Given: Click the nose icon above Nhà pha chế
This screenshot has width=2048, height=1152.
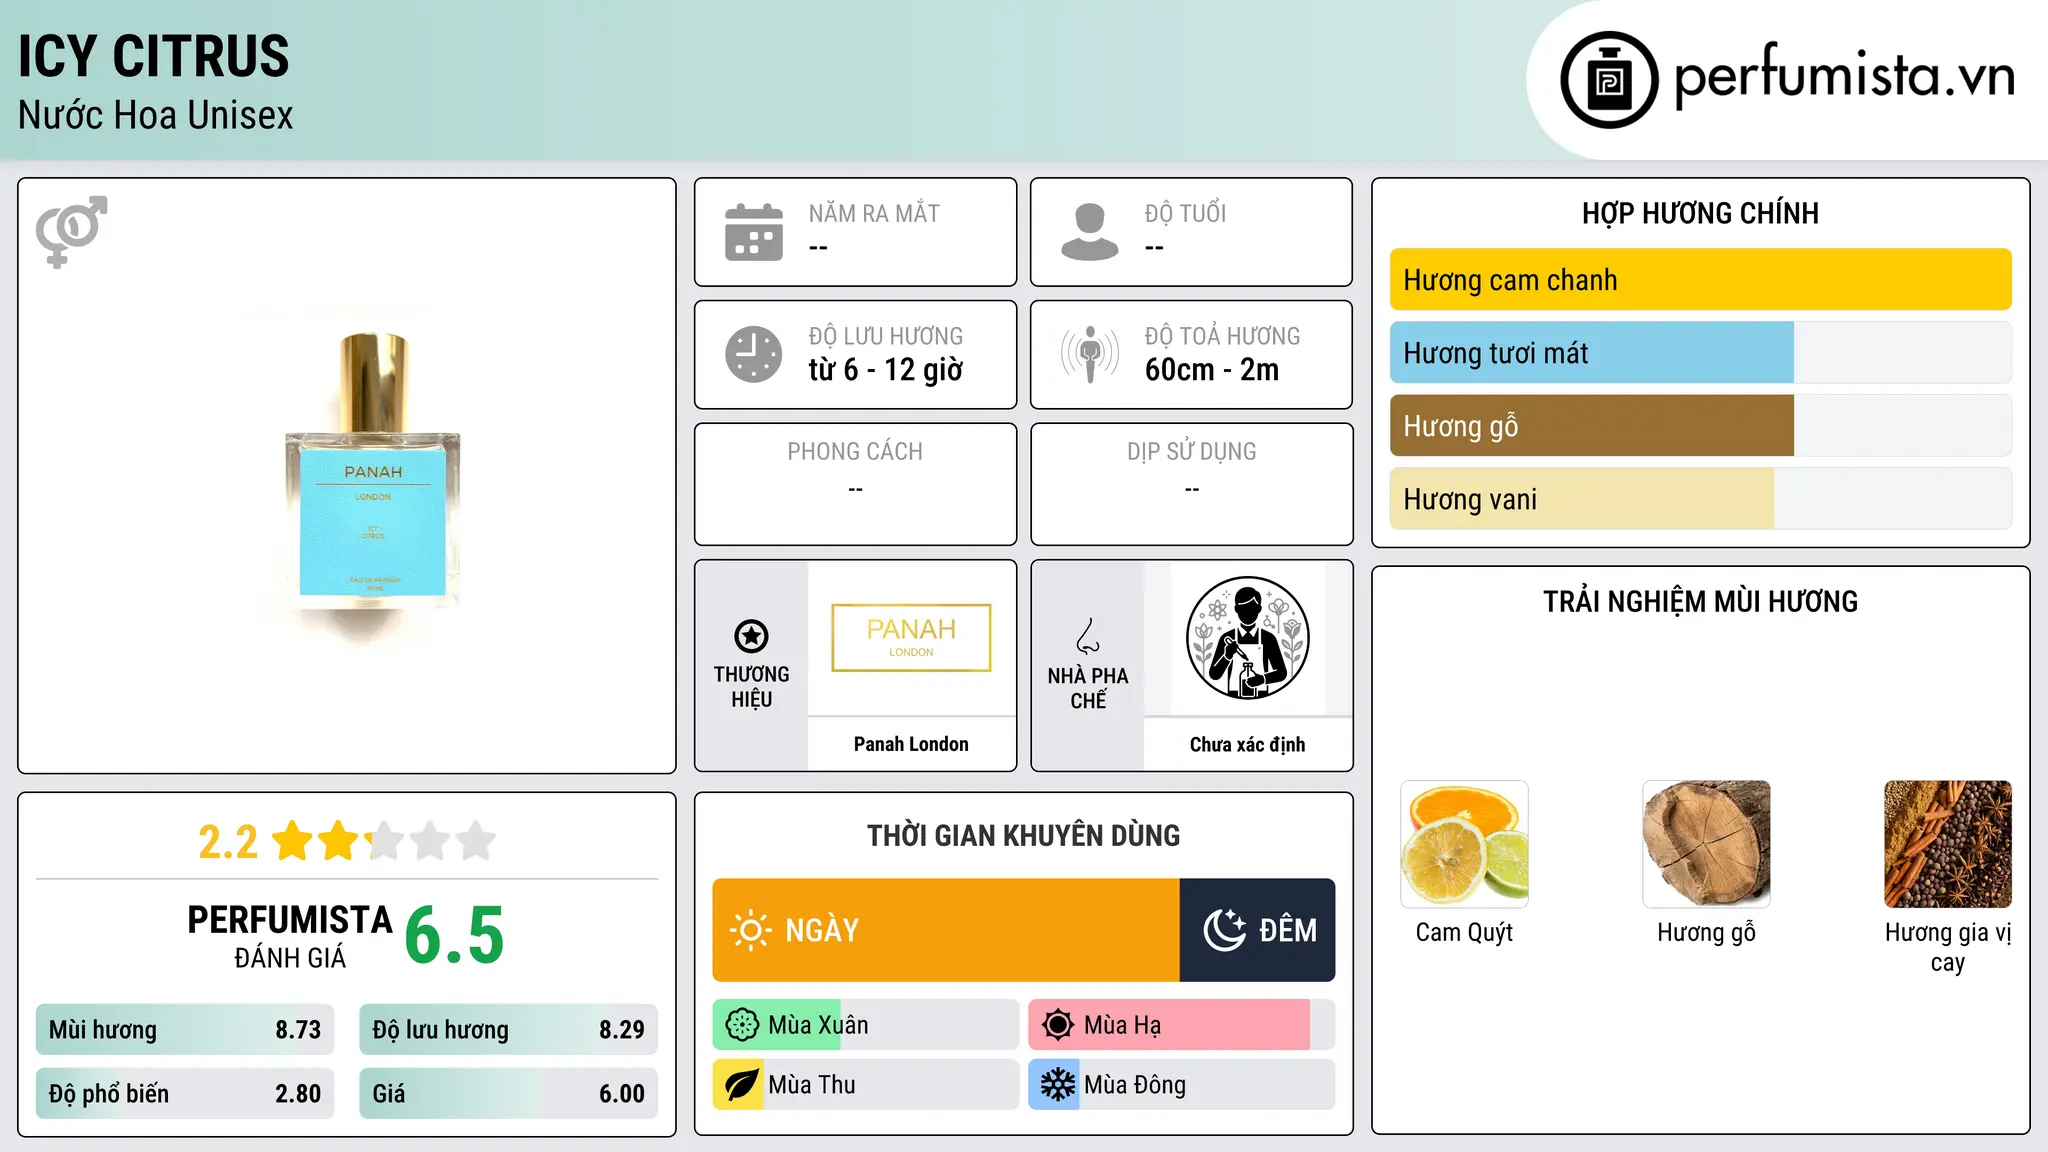Looking at the screenshot, I should pyautogui.click(x=1088, y=636).
